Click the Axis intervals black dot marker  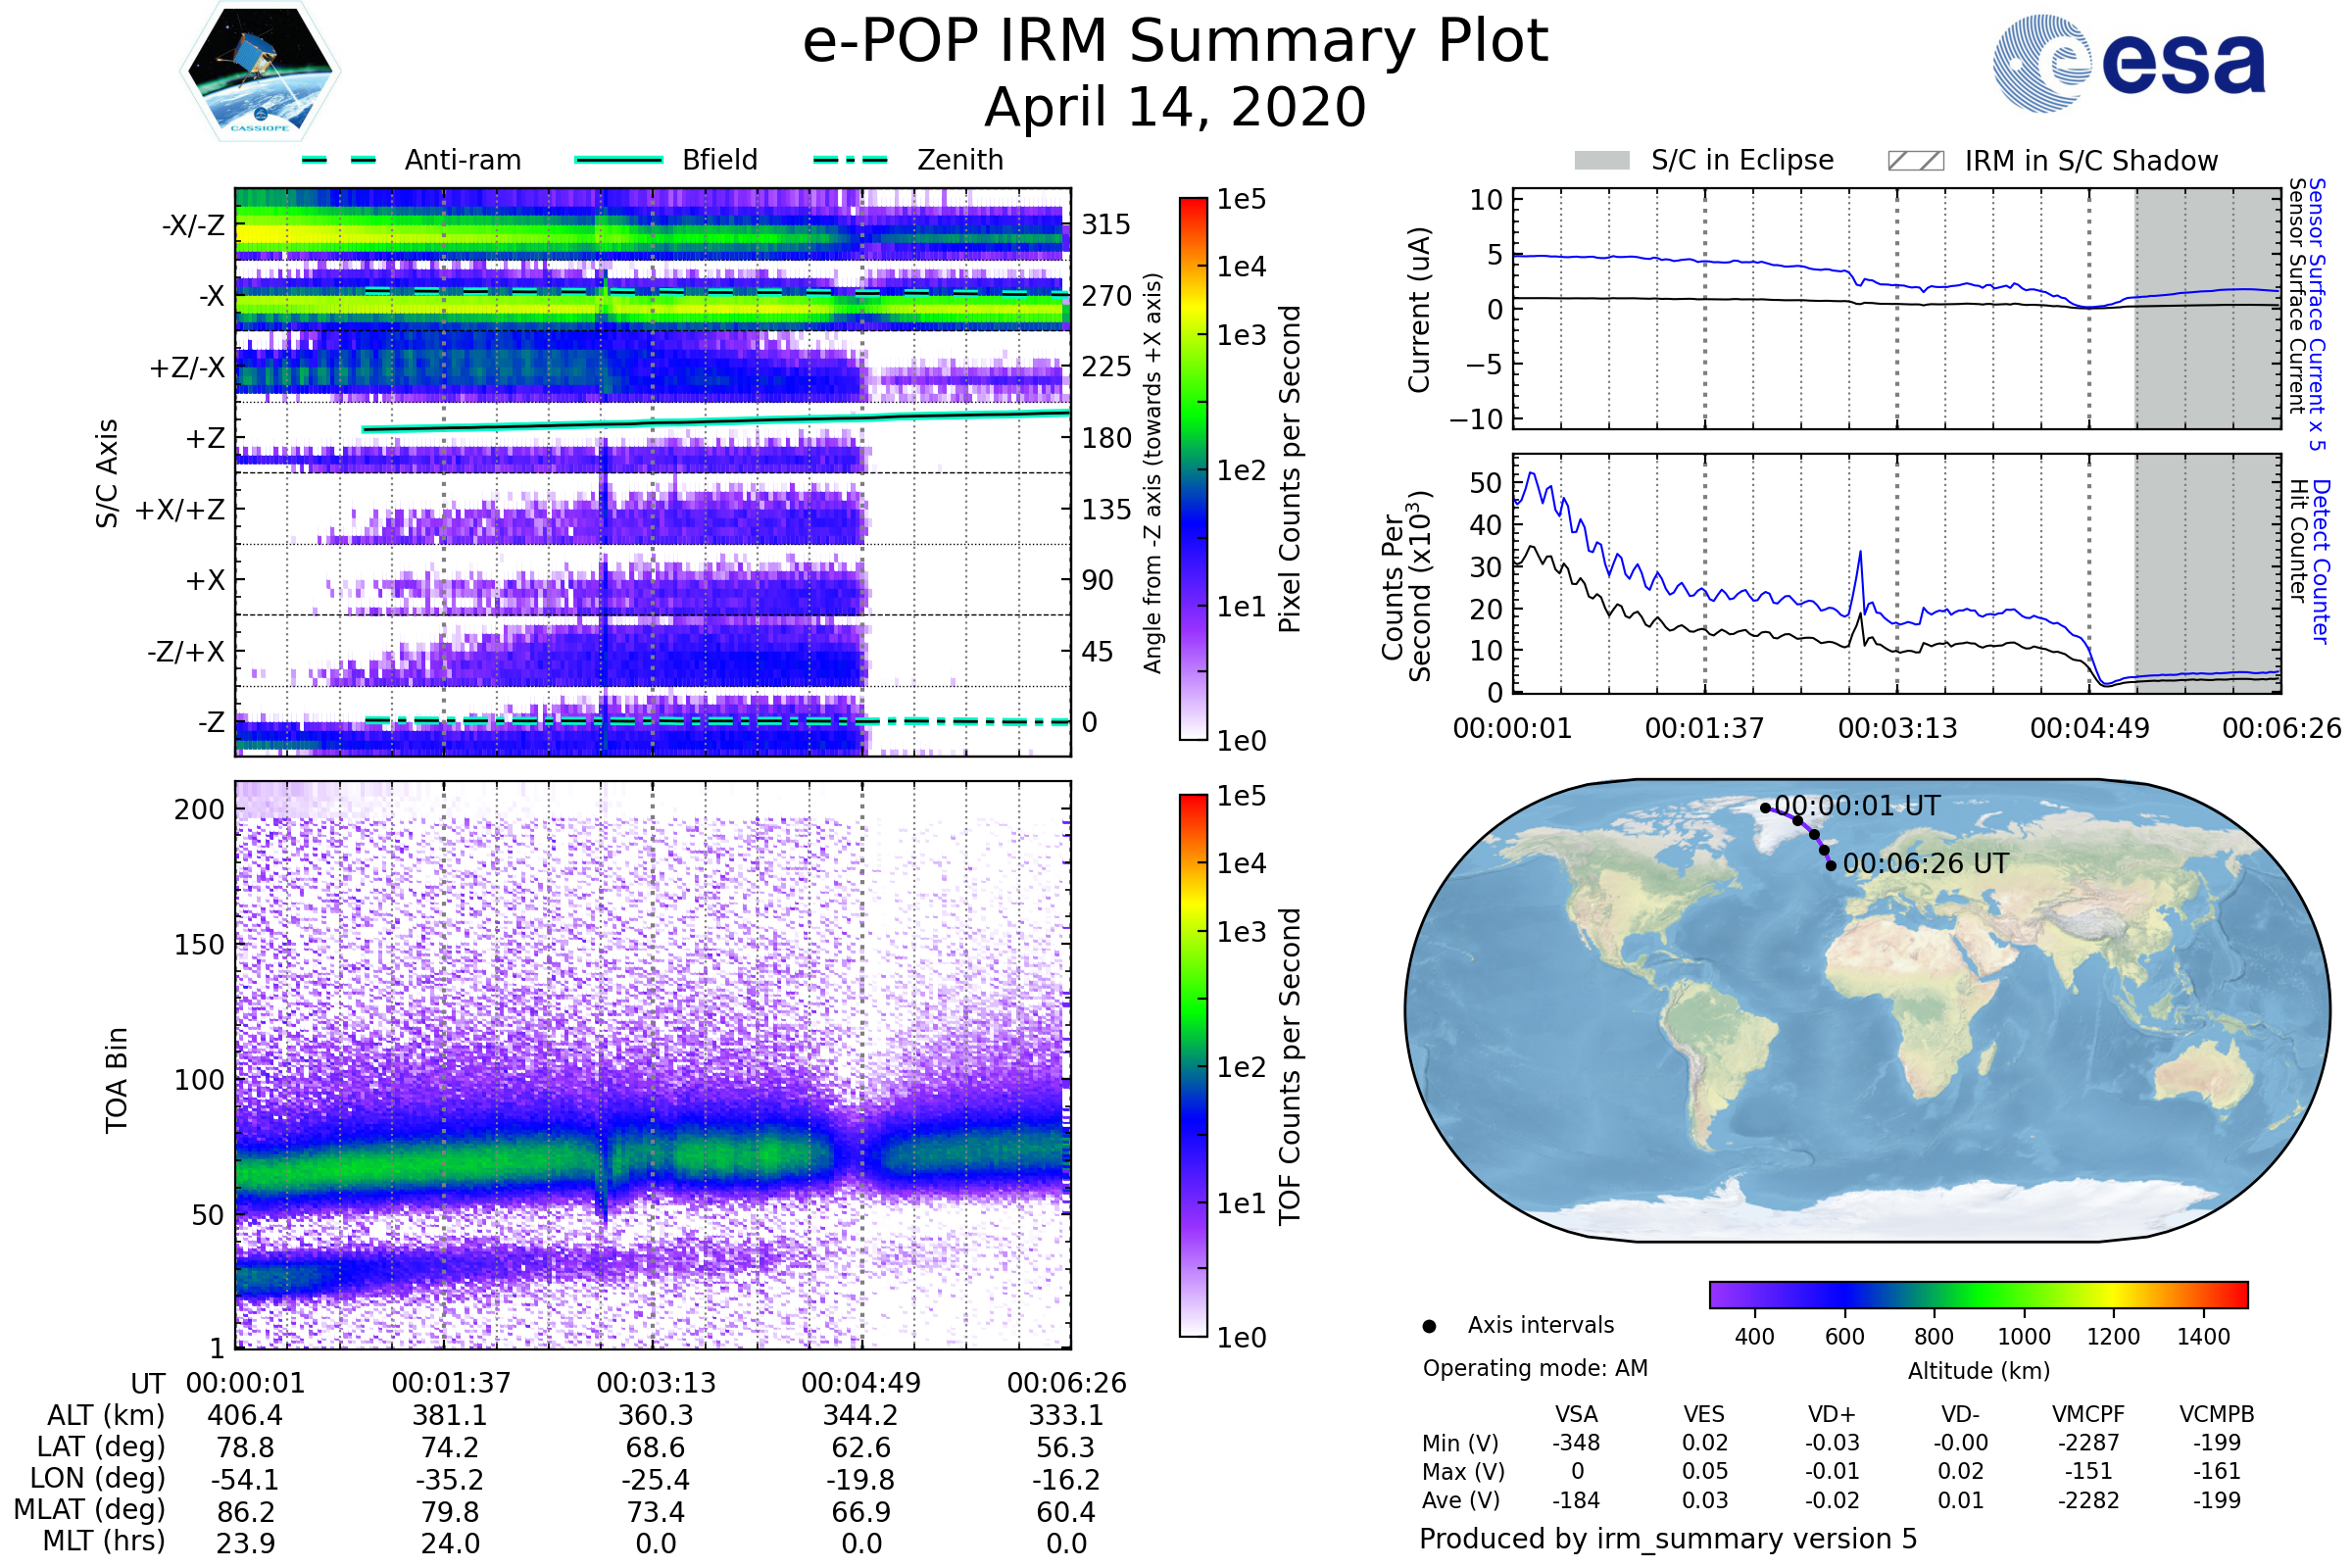(1429, 1326)
